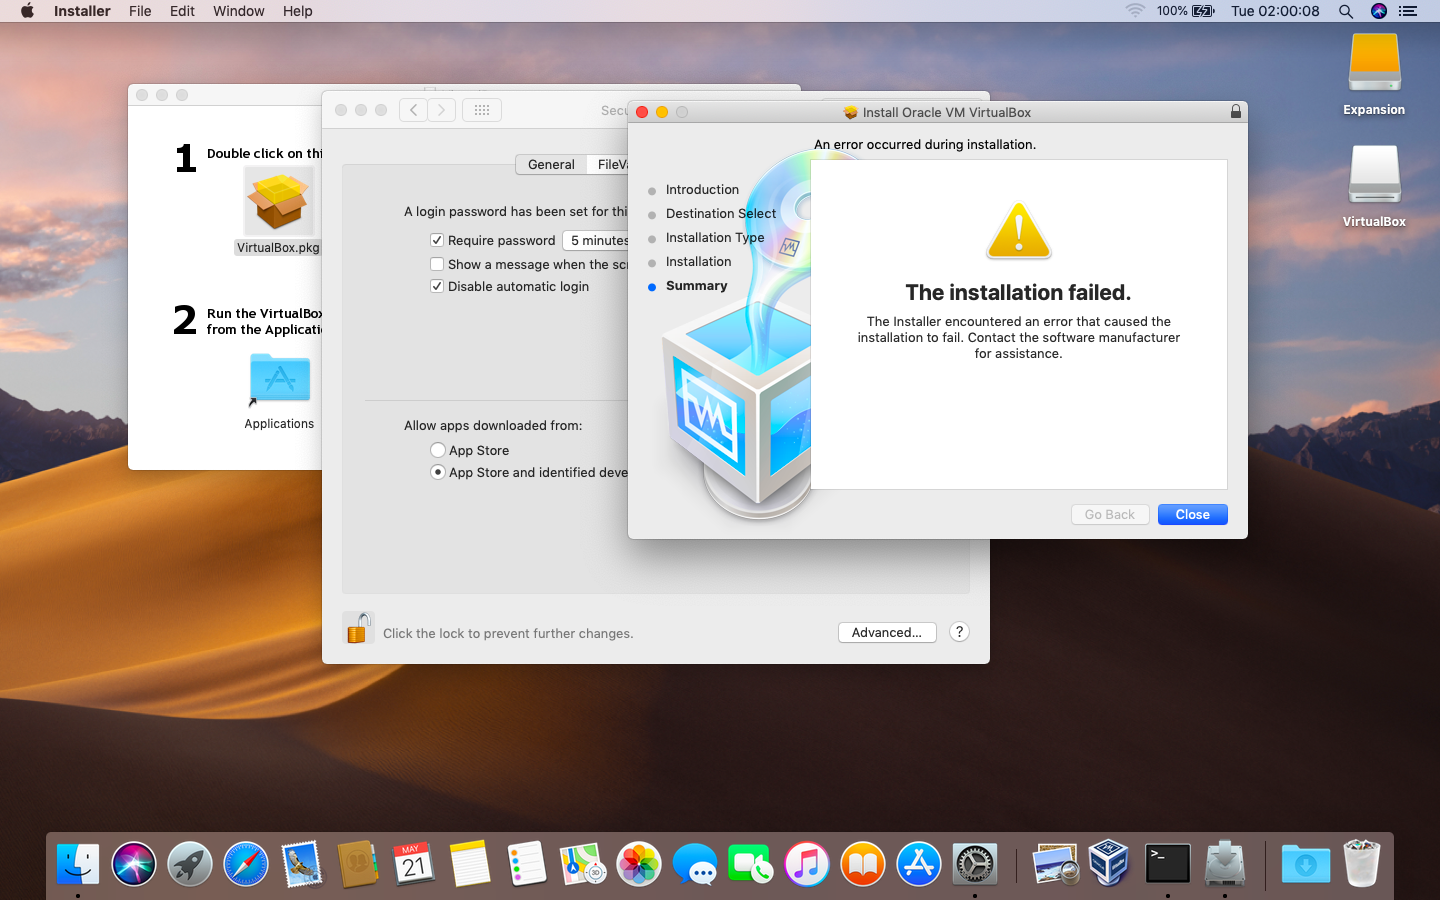
Task: Click the Go Back button
Action: [1110, 514]
